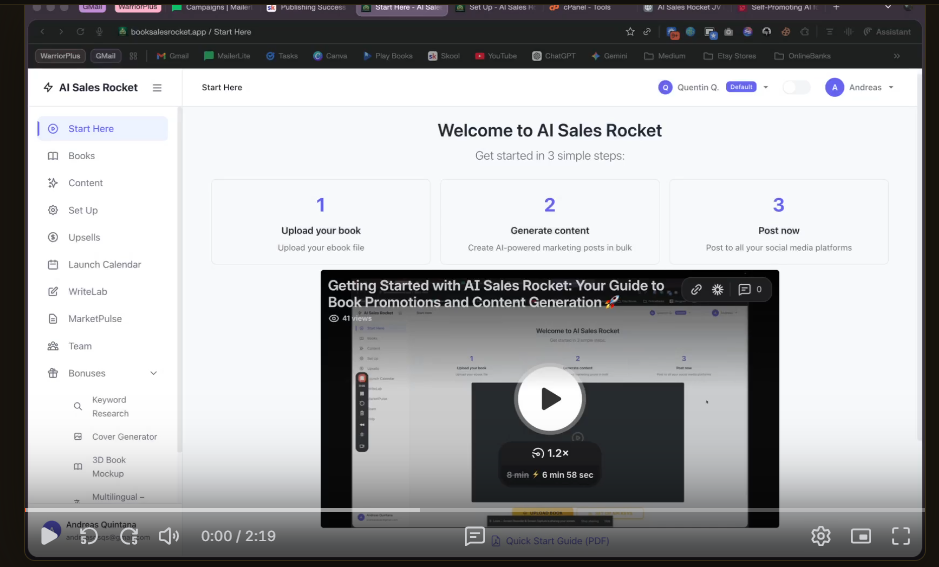Viewport: 939px width, 567px height.
Task: Click the video progress bar to seek
Action: point(474,510)
